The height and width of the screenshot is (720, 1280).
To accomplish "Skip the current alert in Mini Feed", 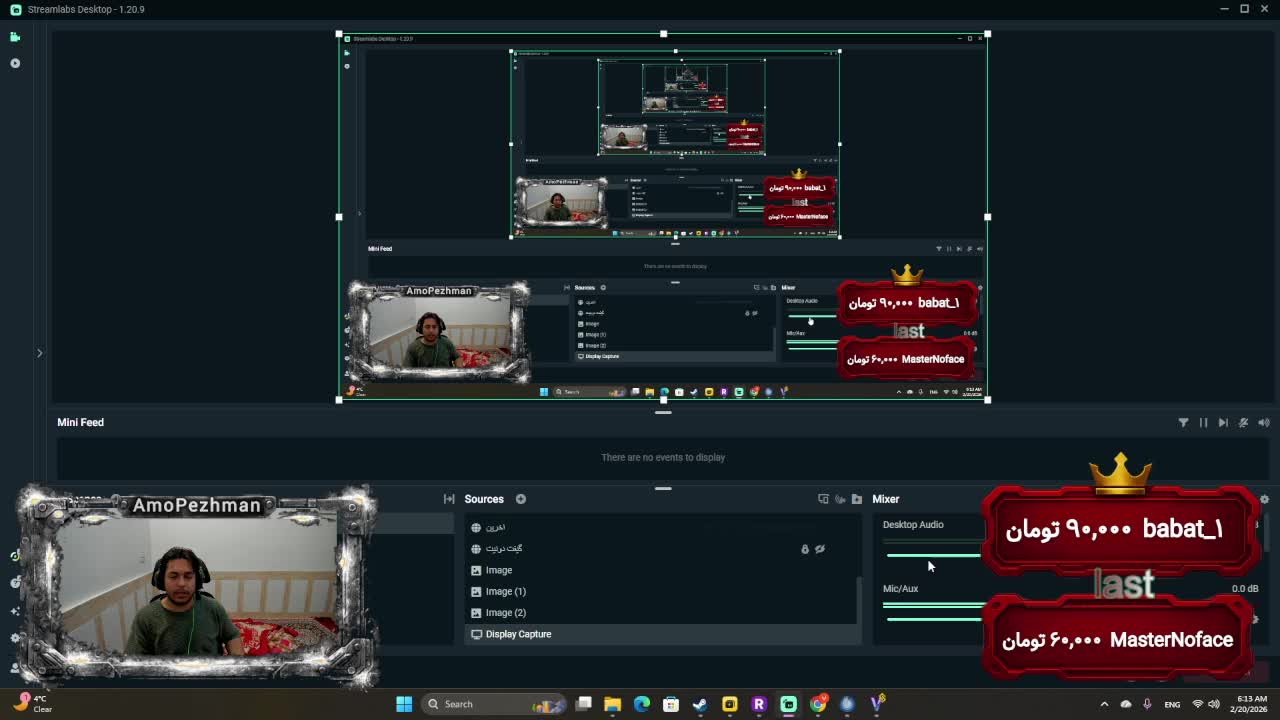I will [1223, 423].
